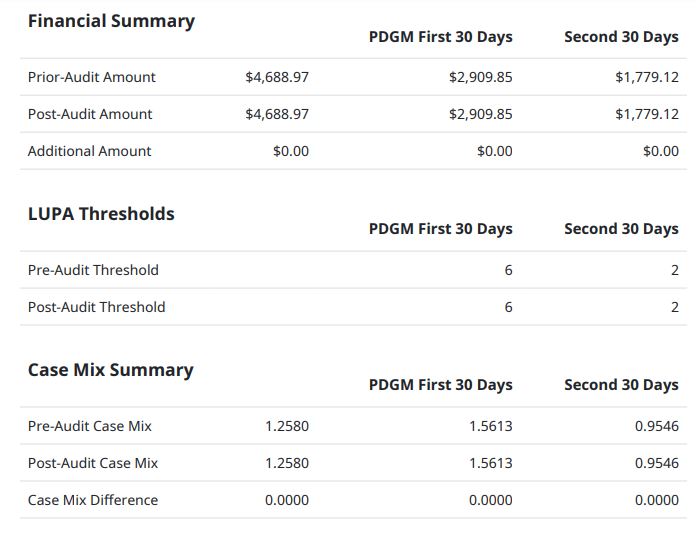The width and height of the screenshot is (696, 533).
Task: Select the Post-Audit Amount row label
Action: 90,114
